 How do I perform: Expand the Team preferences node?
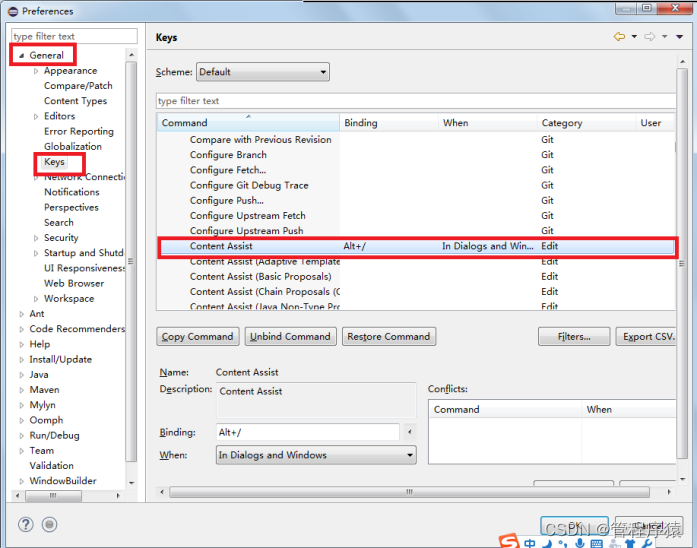tap(21, 451)
